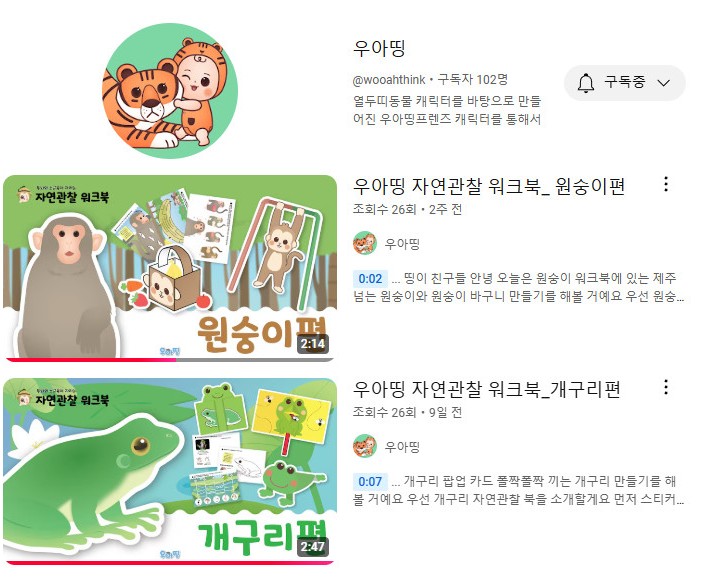Click the 우아띵 자연관찰 워크북_개구리편 title
Image resolution: width=705 pixels, height=588 pixels.
coord(486,389)
